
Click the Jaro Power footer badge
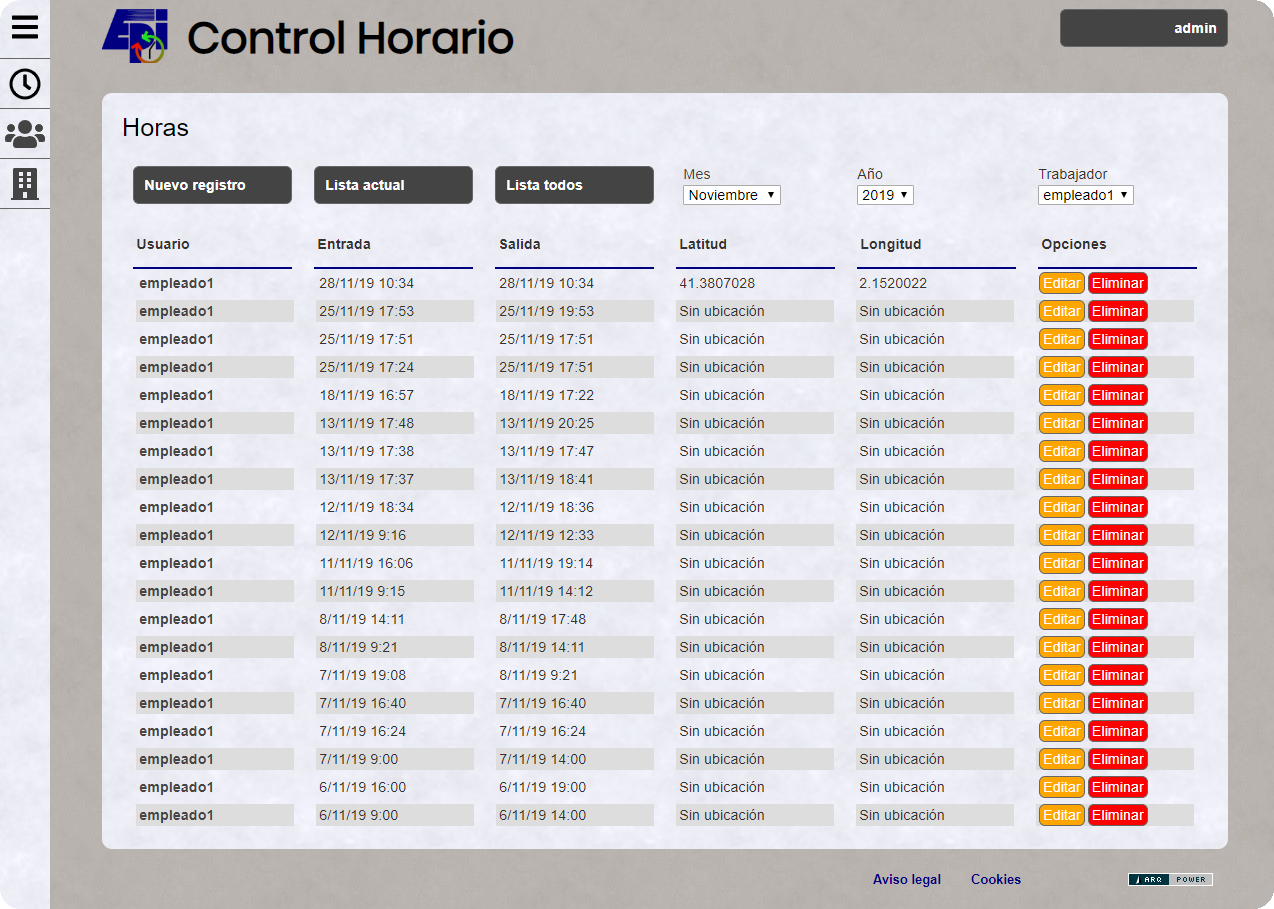[x=1170, y=879]
